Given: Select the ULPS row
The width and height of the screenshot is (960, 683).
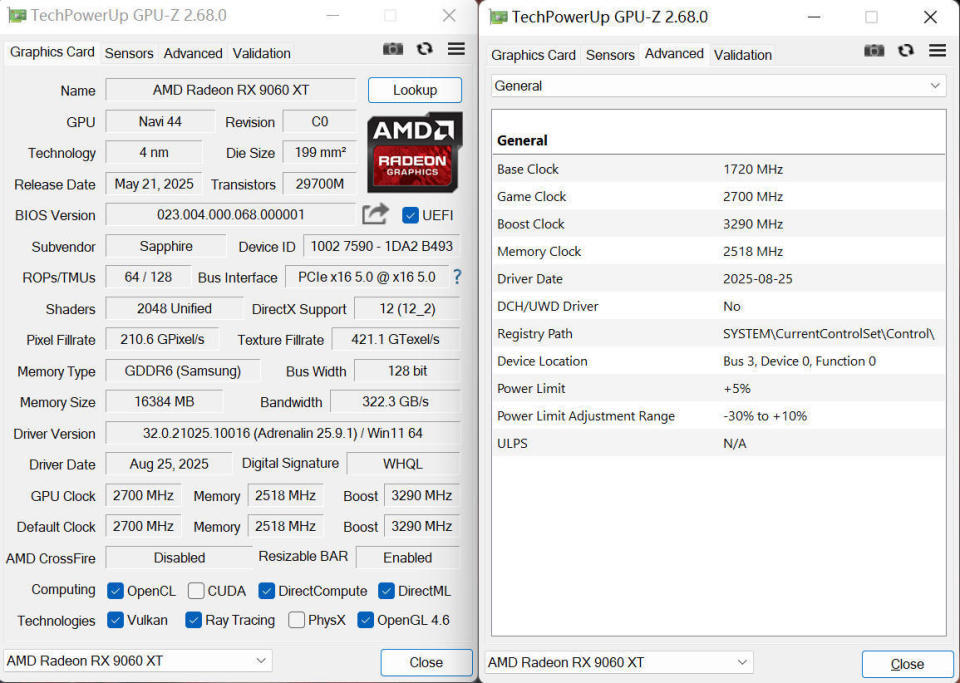Looking at the screenshot, I should pyautogui.click(x=719, y=443).
